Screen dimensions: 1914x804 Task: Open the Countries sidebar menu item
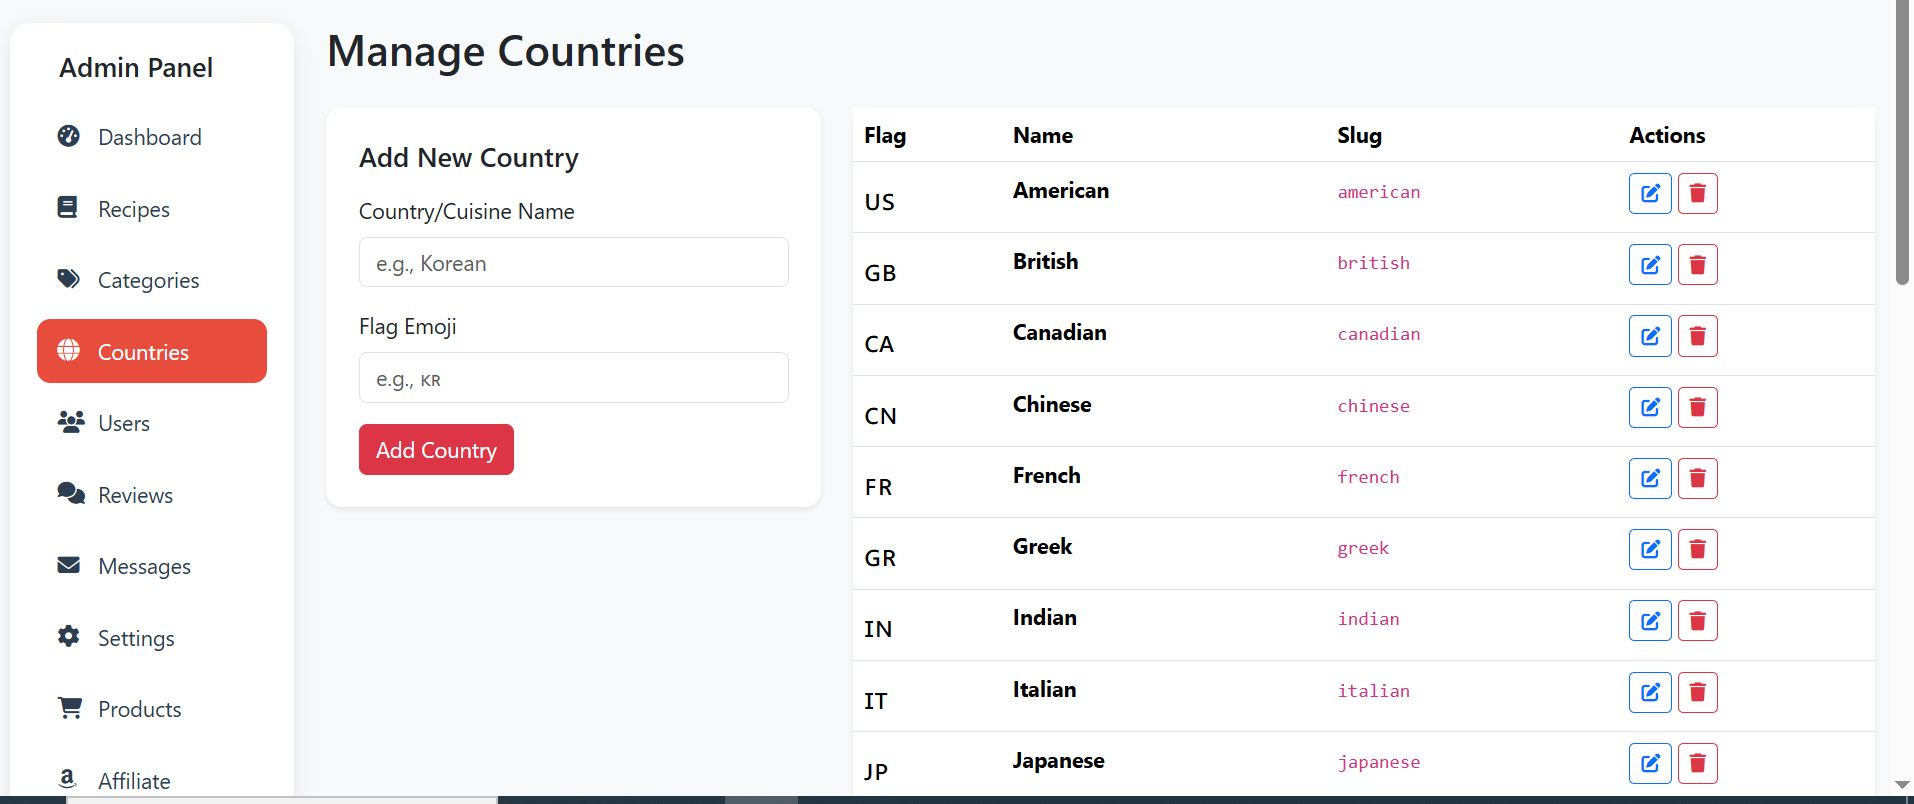tap(152, 351)
